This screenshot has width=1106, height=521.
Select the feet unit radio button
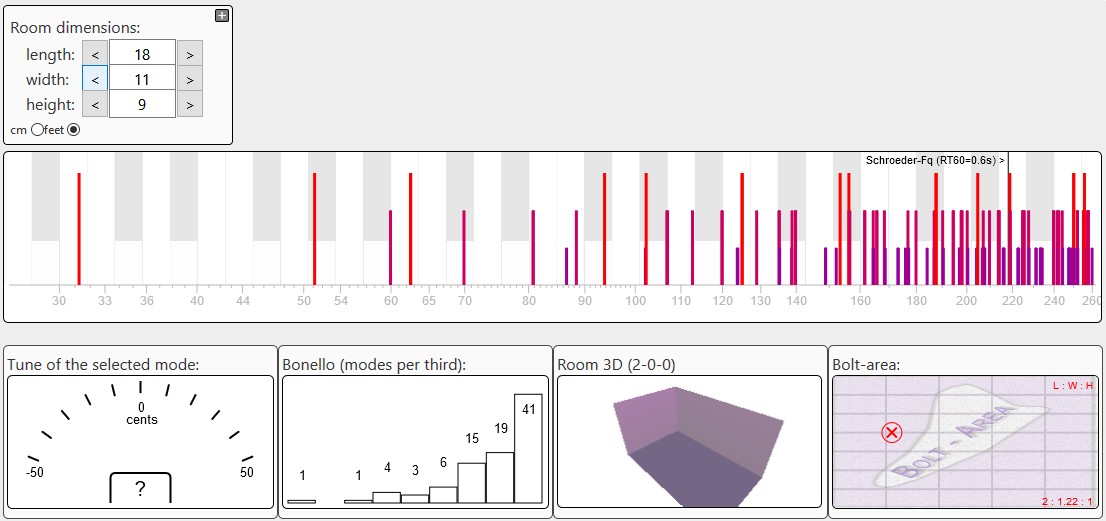(x=73, y=130)
